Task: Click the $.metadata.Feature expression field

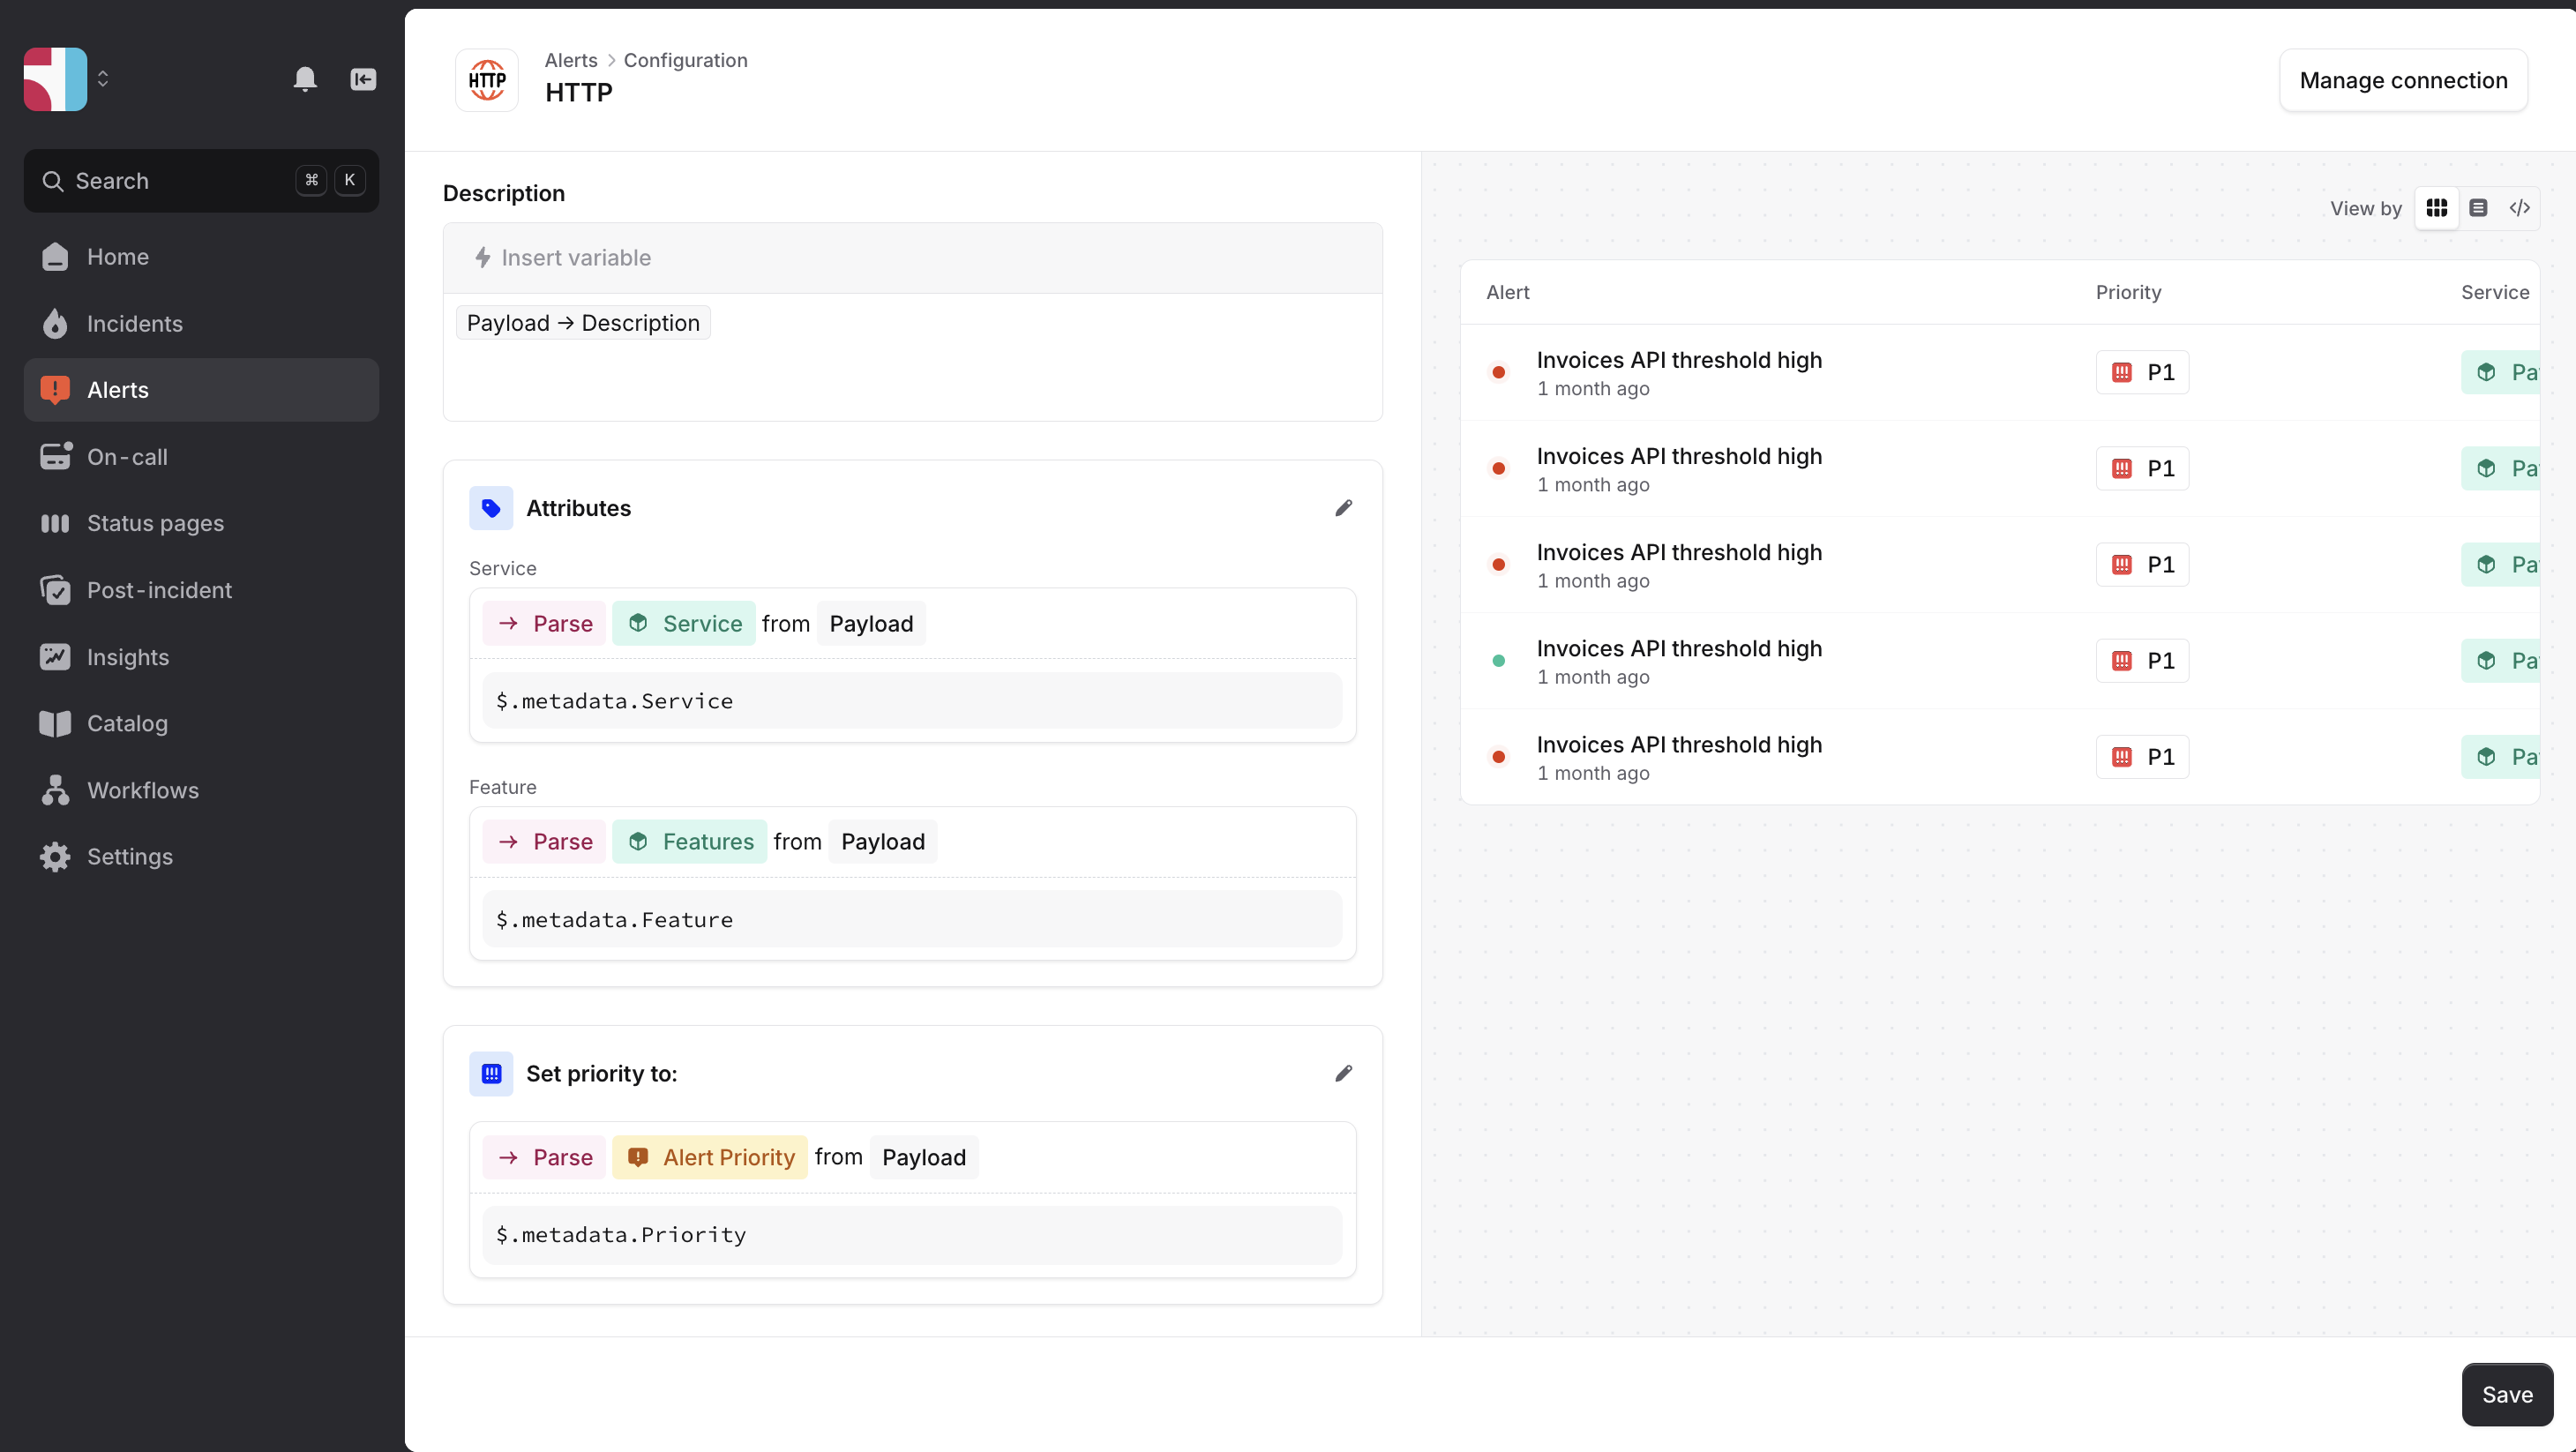Action: (x=912, y=919)
